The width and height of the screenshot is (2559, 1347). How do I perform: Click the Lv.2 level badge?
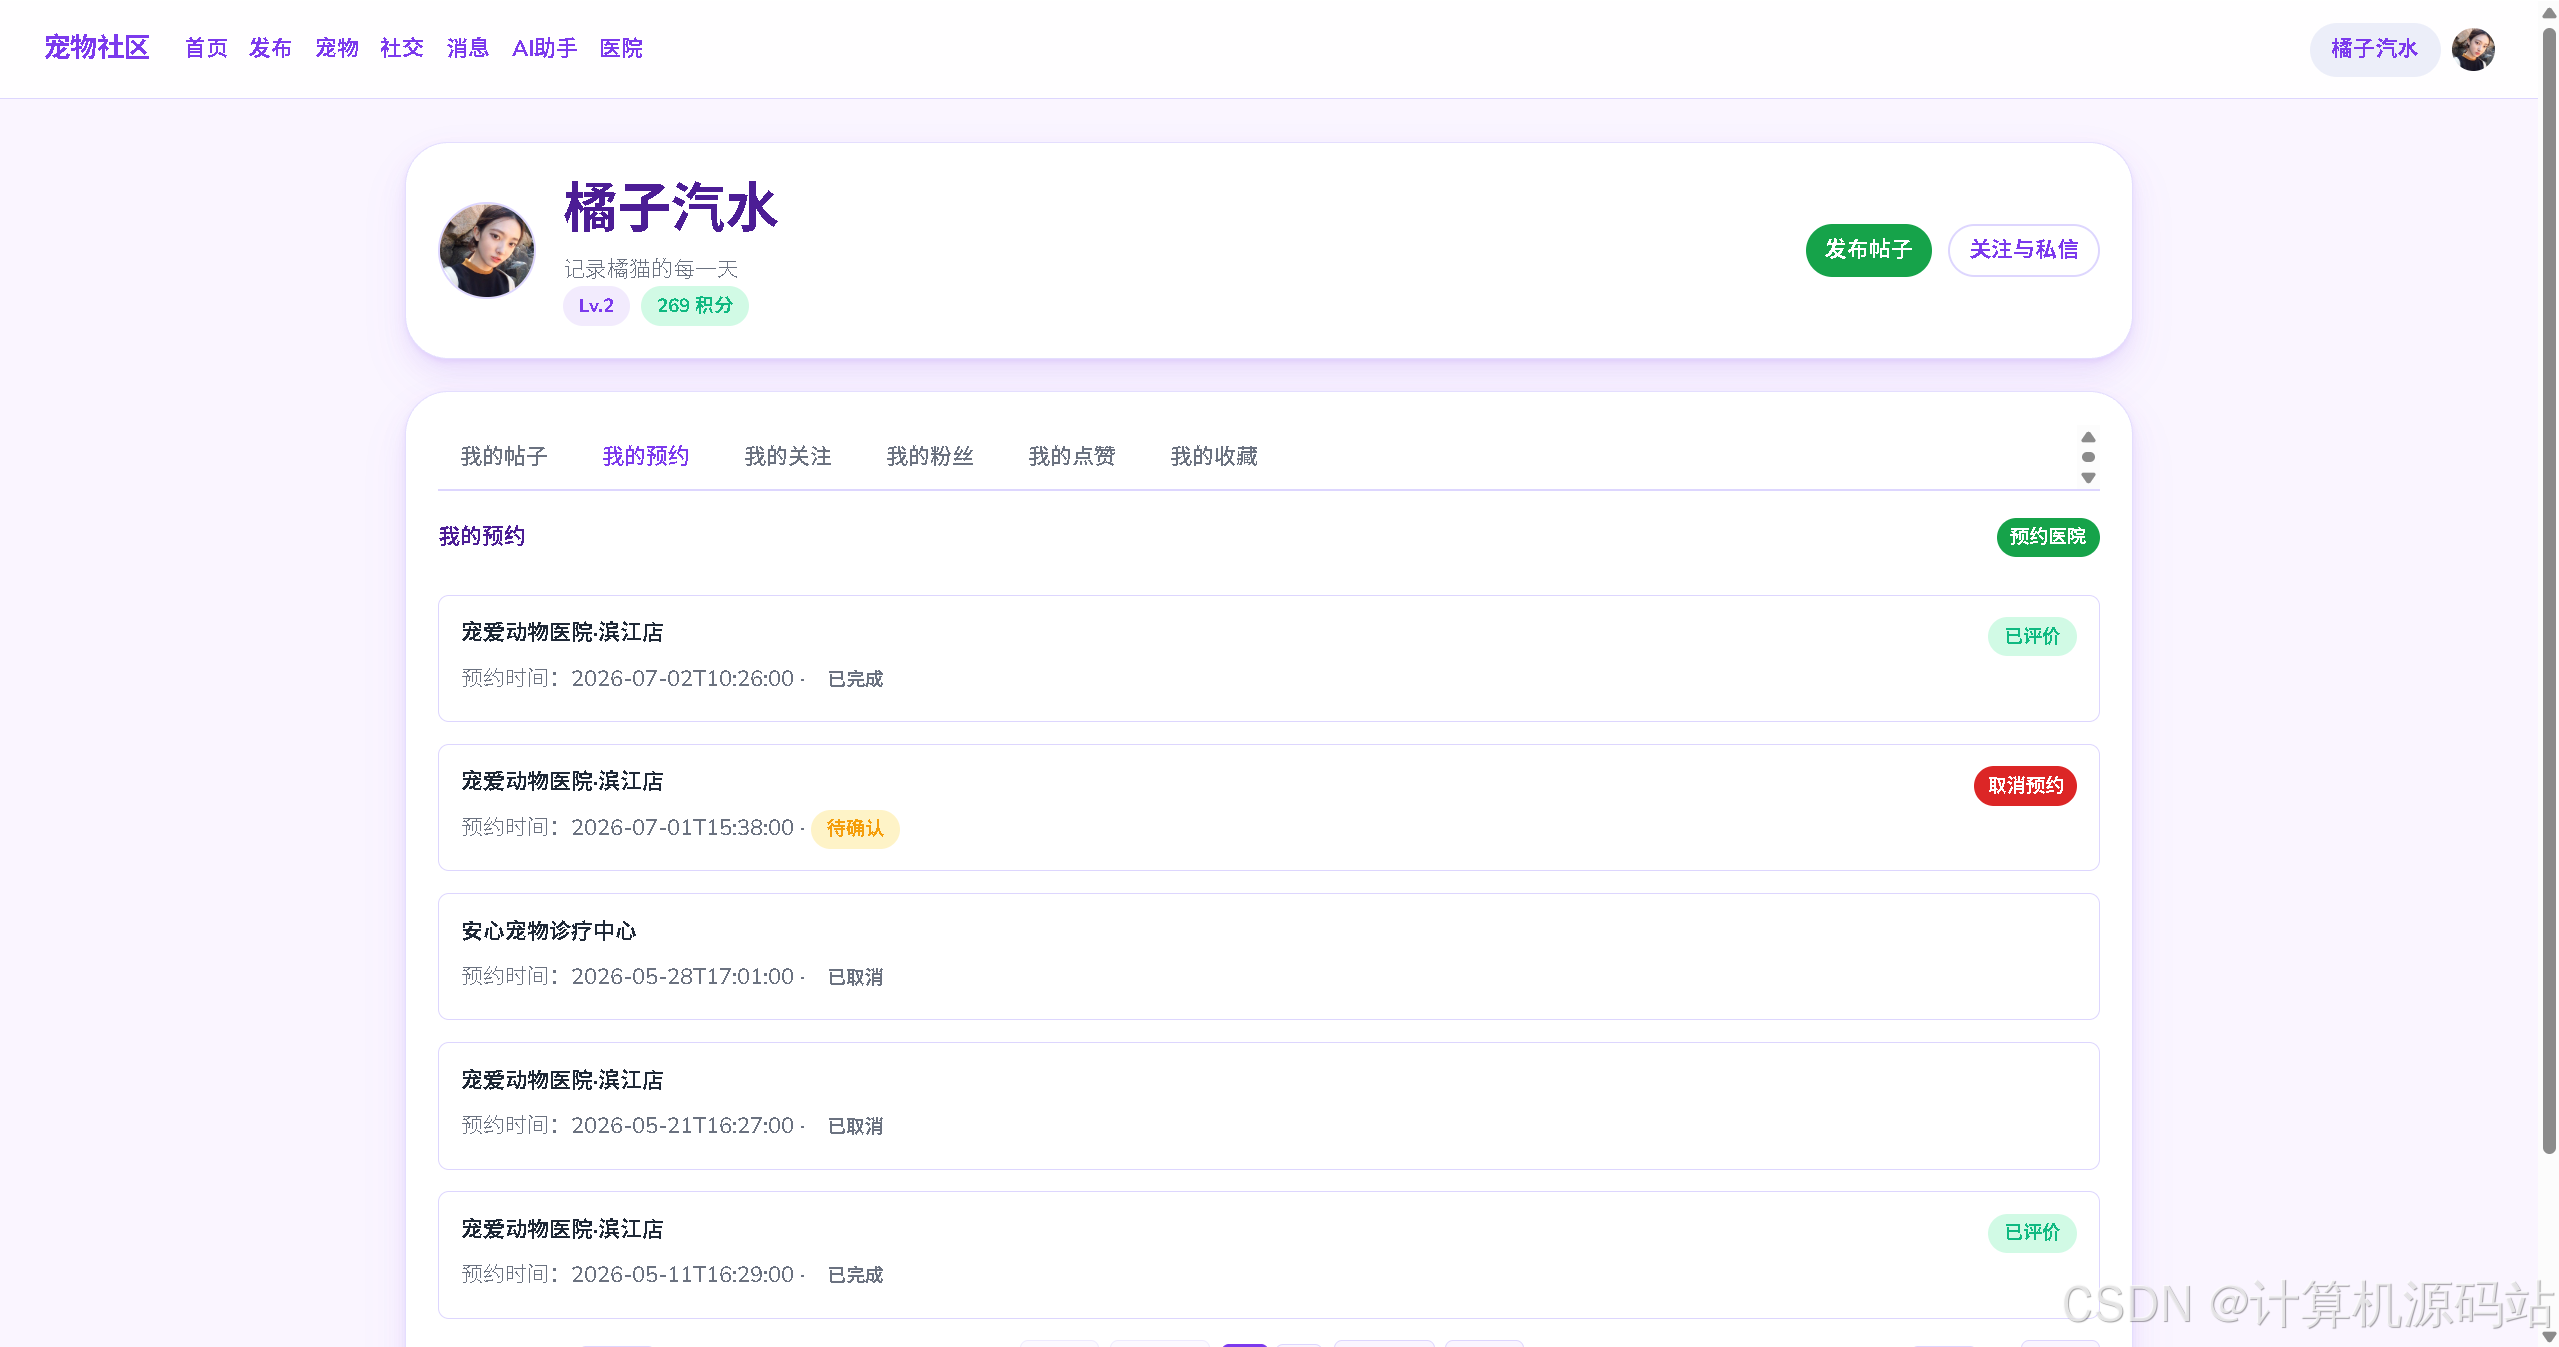pos(596,306)
